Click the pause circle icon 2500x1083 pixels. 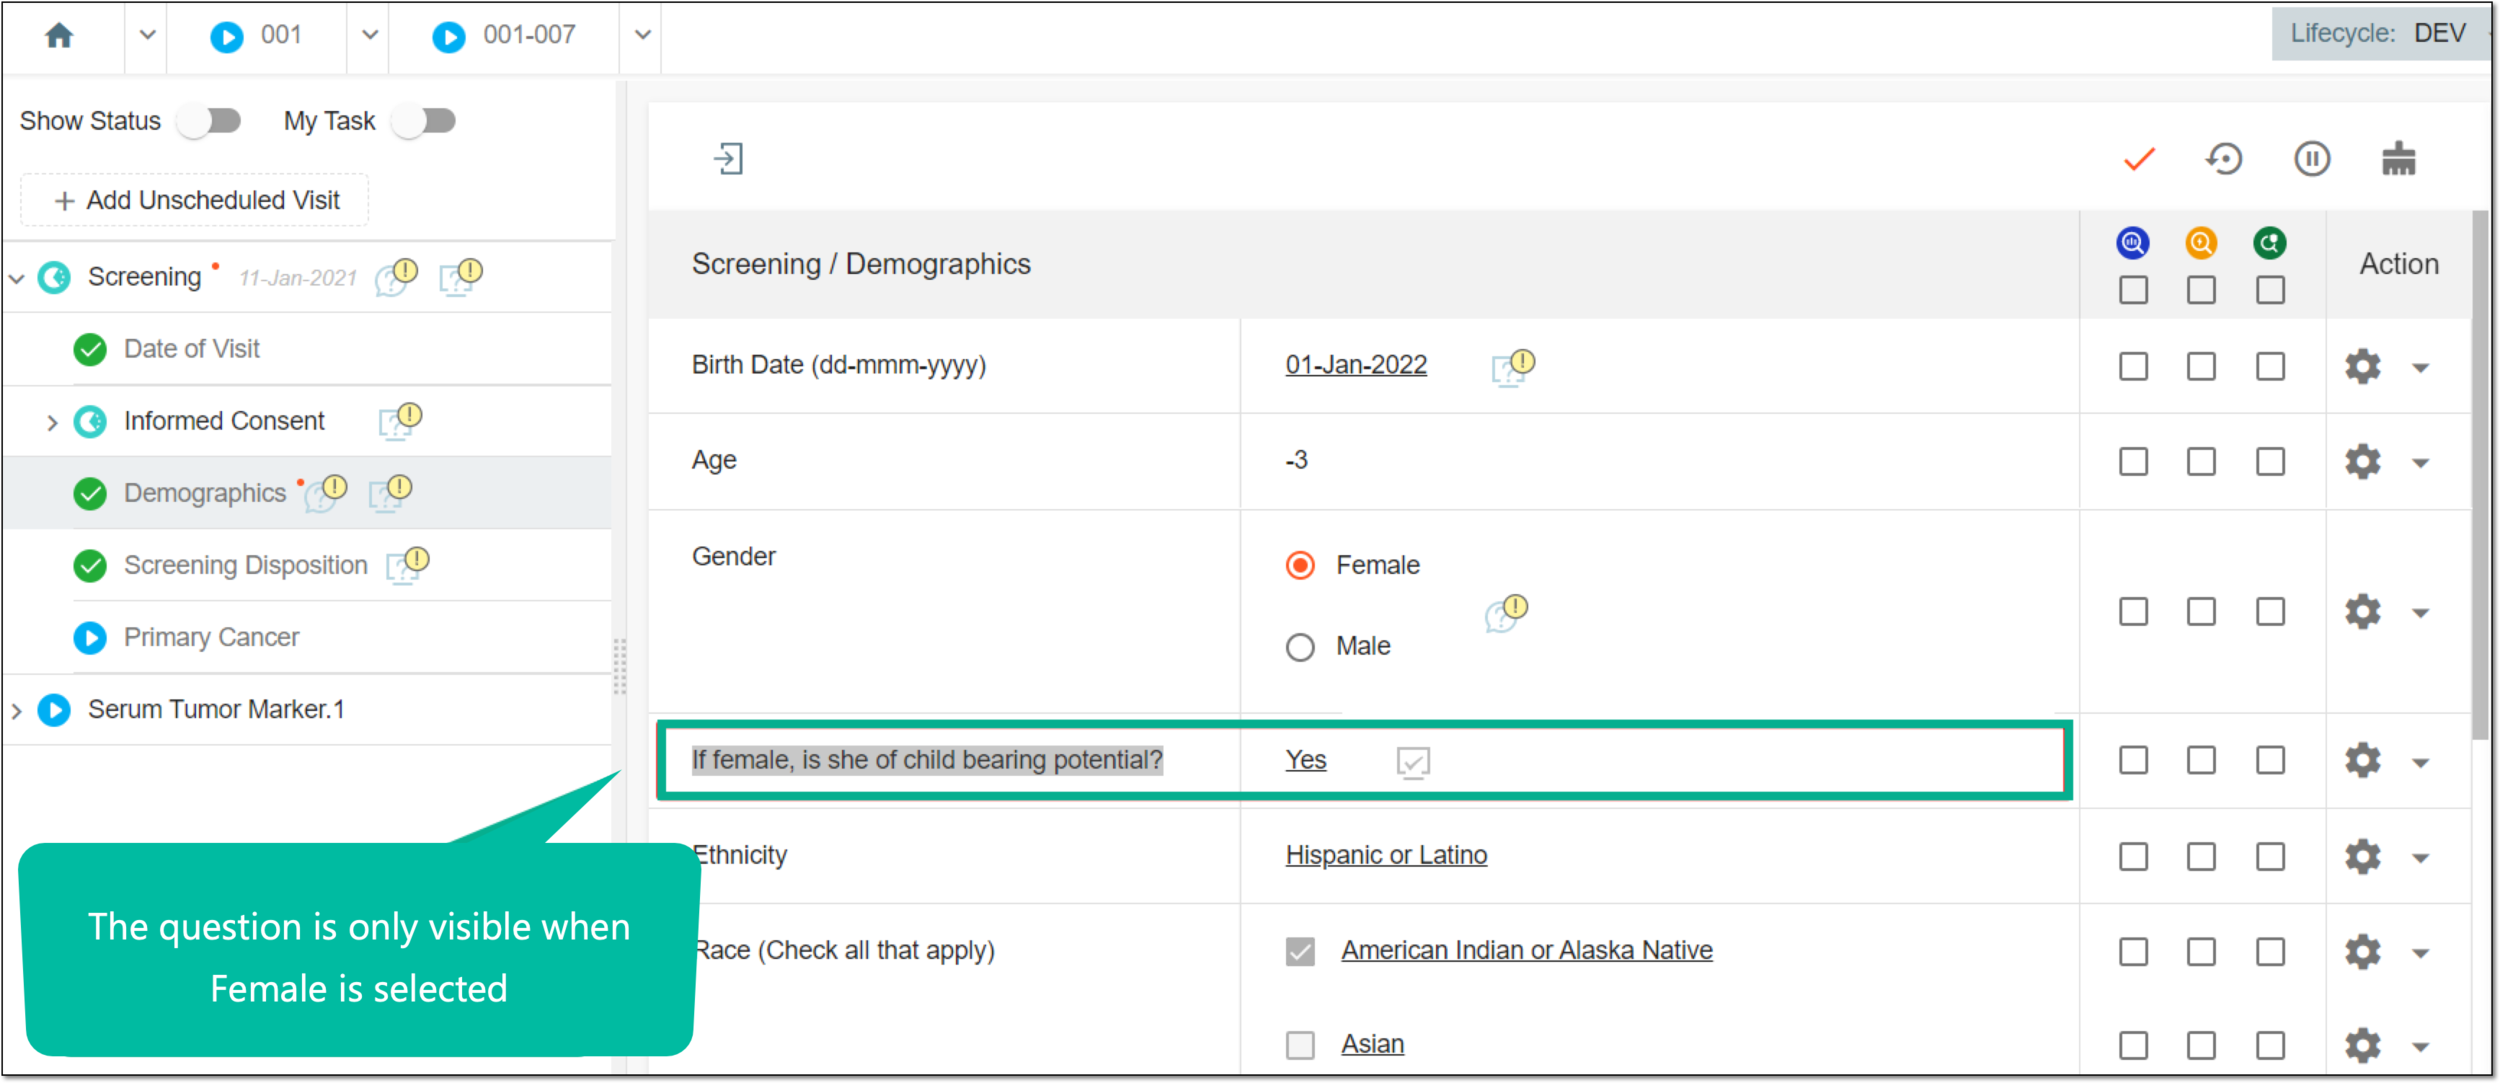click(2311, 159)
